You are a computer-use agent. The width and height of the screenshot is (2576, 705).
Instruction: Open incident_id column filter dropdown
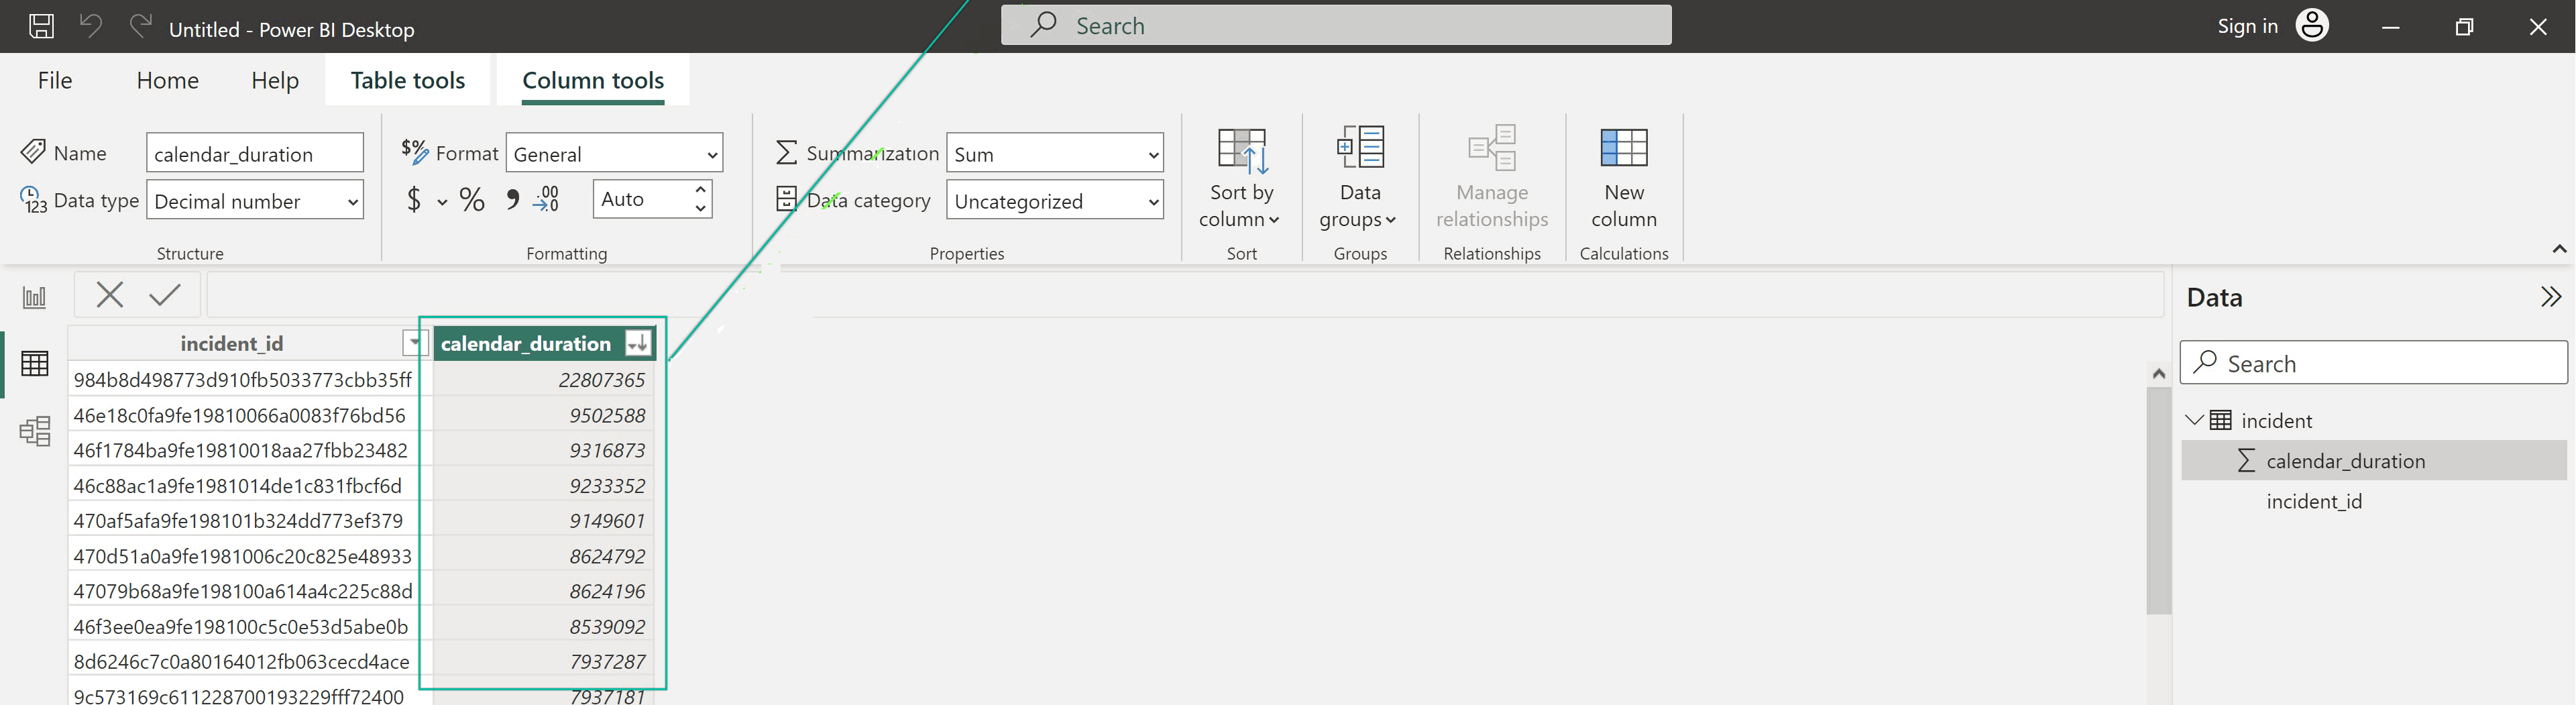coord(414,344)
